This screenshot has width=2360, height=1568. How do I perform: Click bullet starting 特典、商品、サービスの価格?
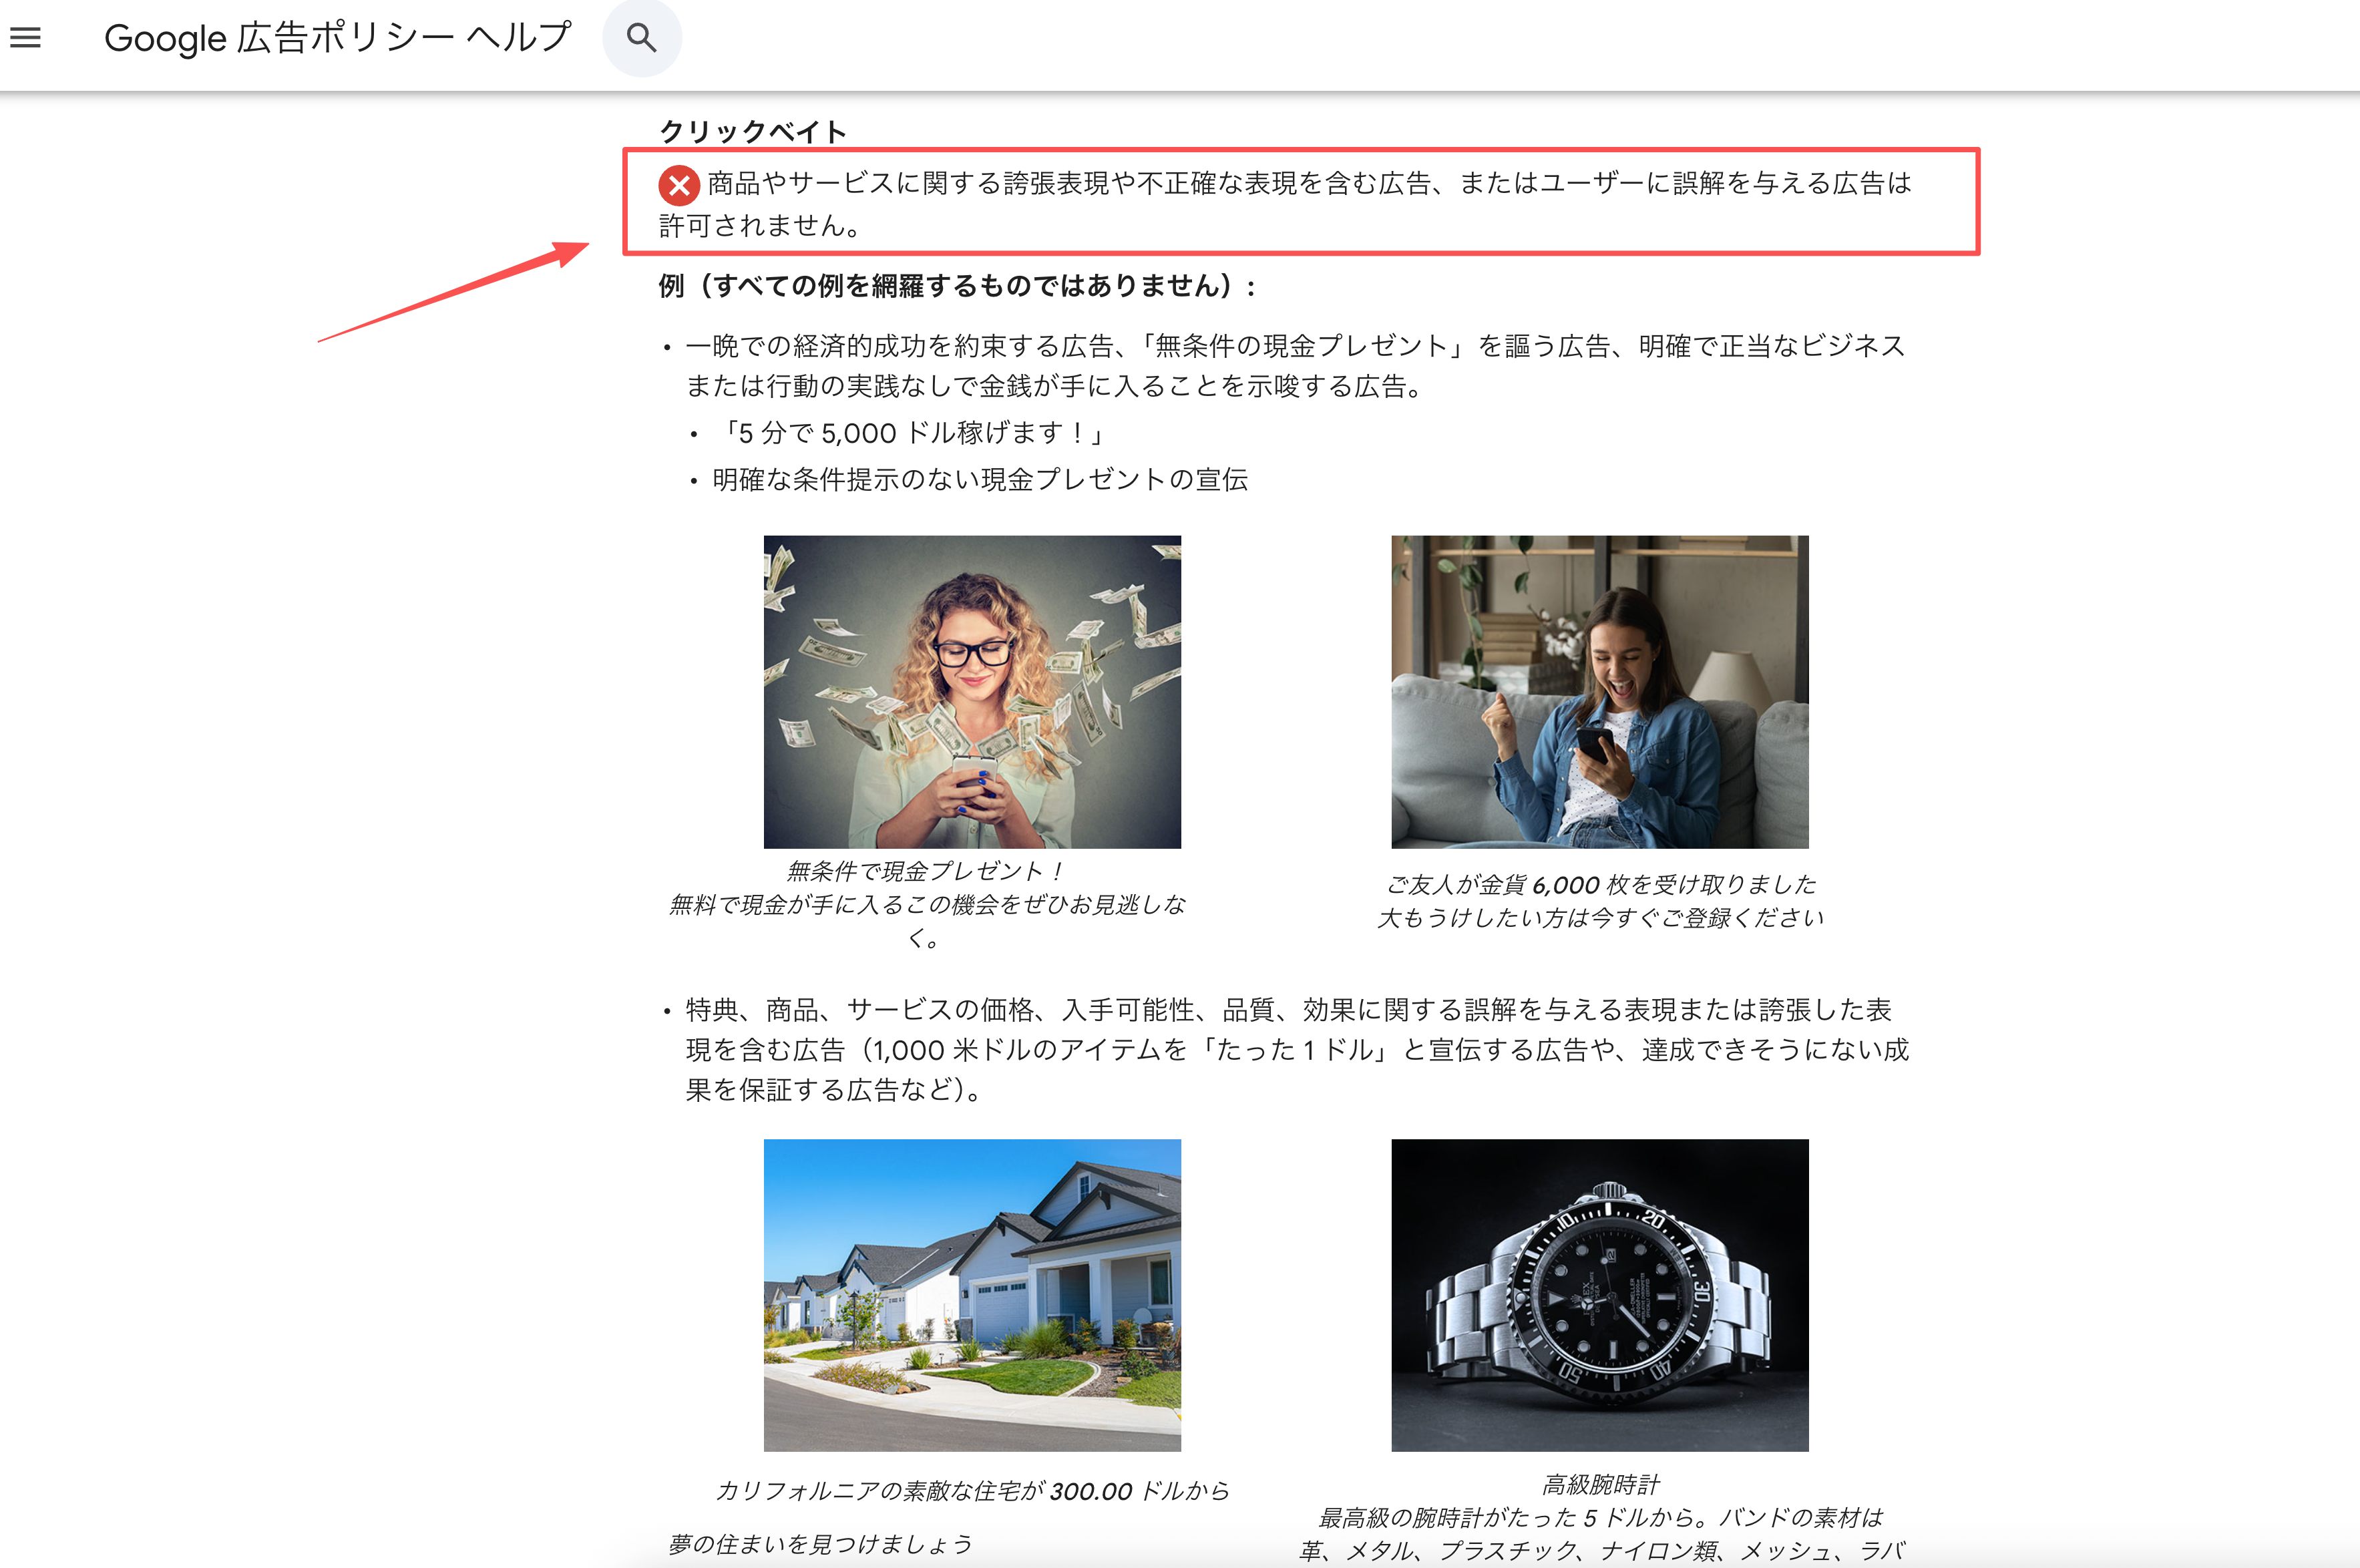[1298, 1050]
